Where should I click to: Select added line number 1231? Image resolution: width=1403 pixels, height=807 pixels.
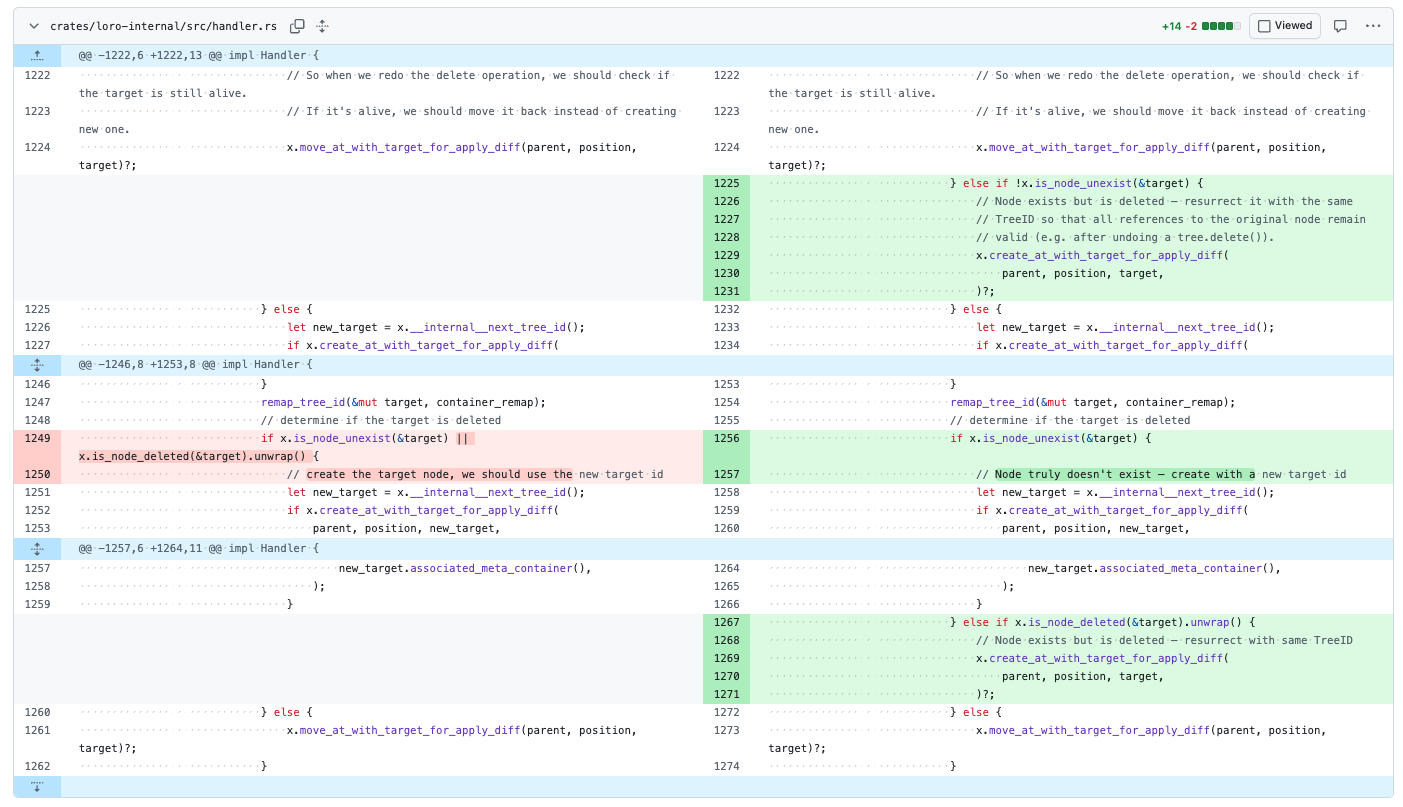(726, 292)
